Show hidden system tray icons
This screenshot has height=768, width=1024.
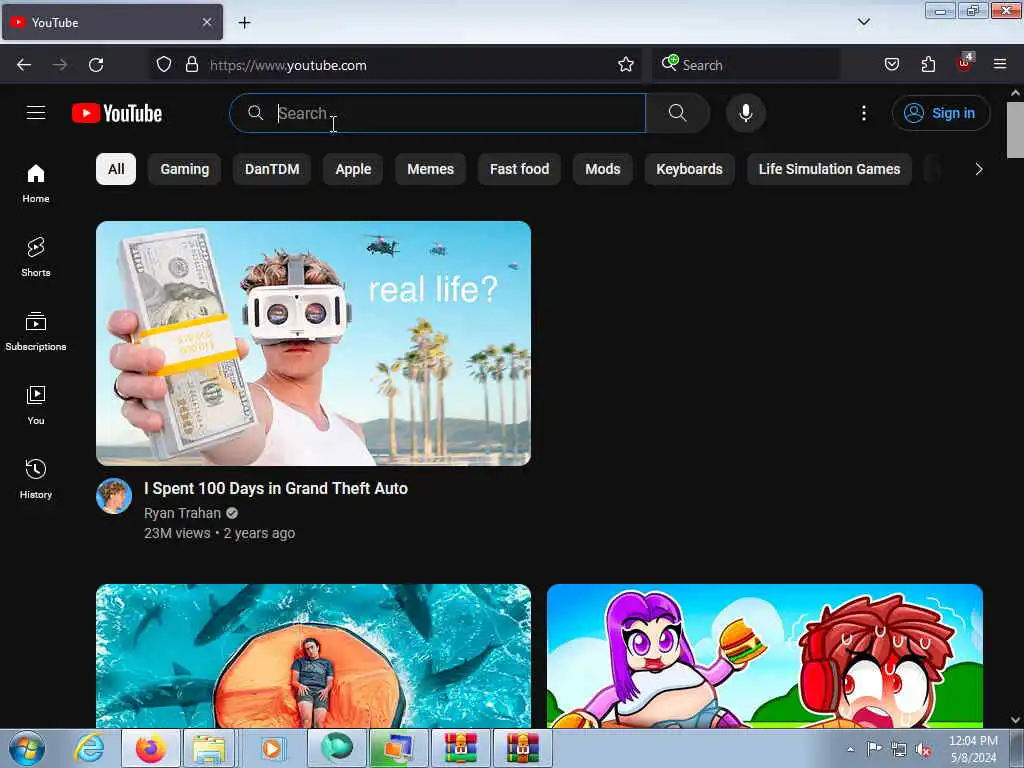pyautogui.click(x=850, y=749)
